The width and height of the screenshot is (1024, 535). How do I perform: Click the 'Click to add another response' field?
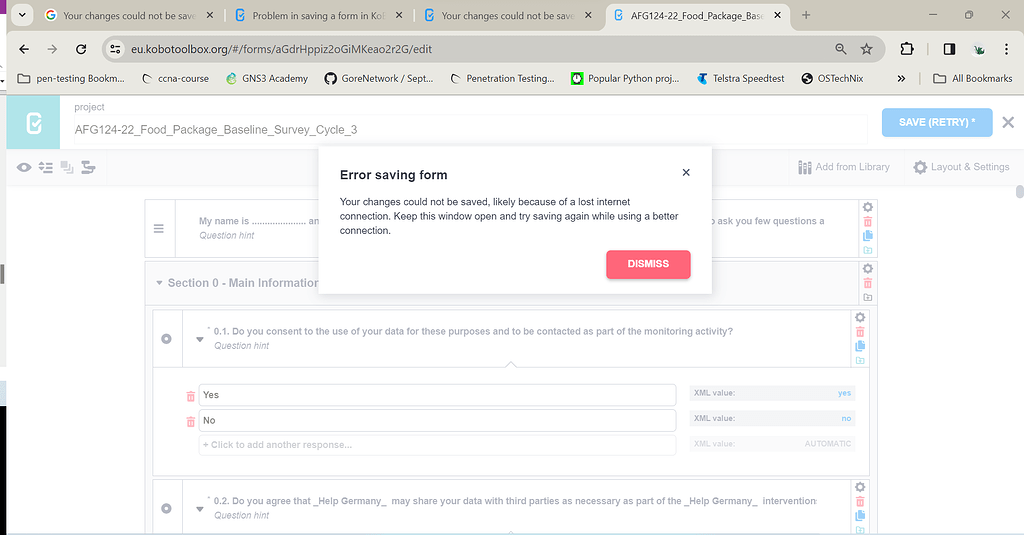click(437, 445)
